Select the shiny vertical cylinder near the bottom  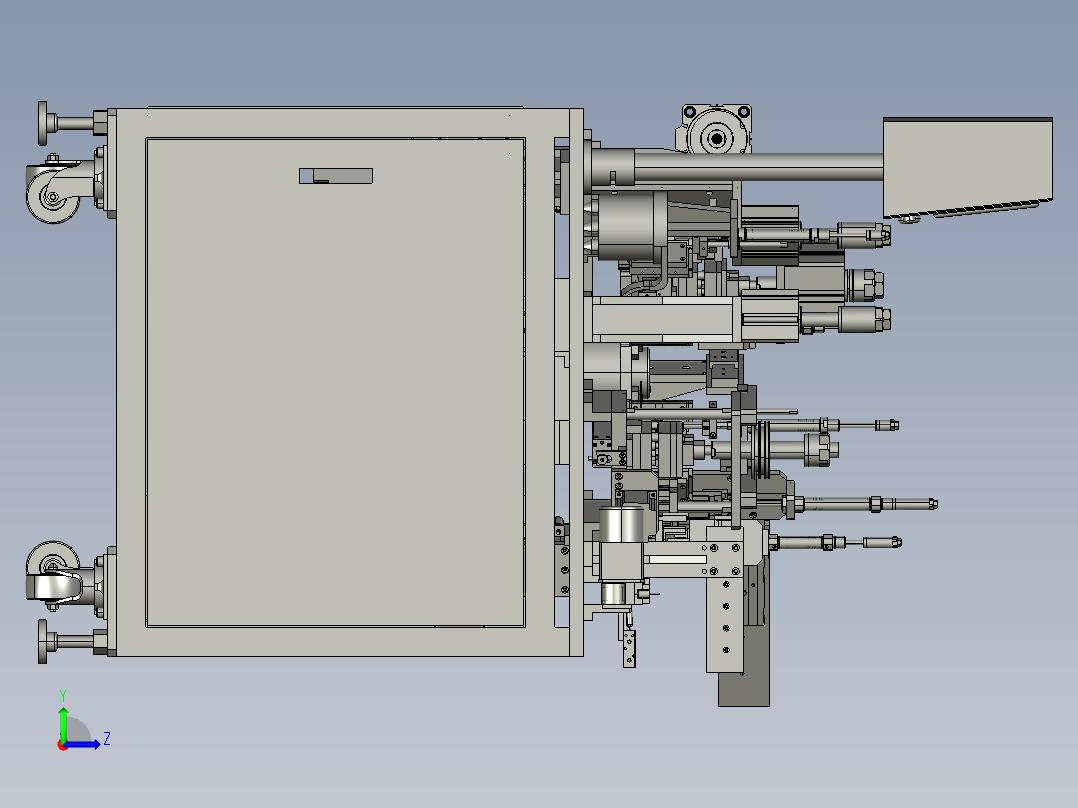click(621, 524)
